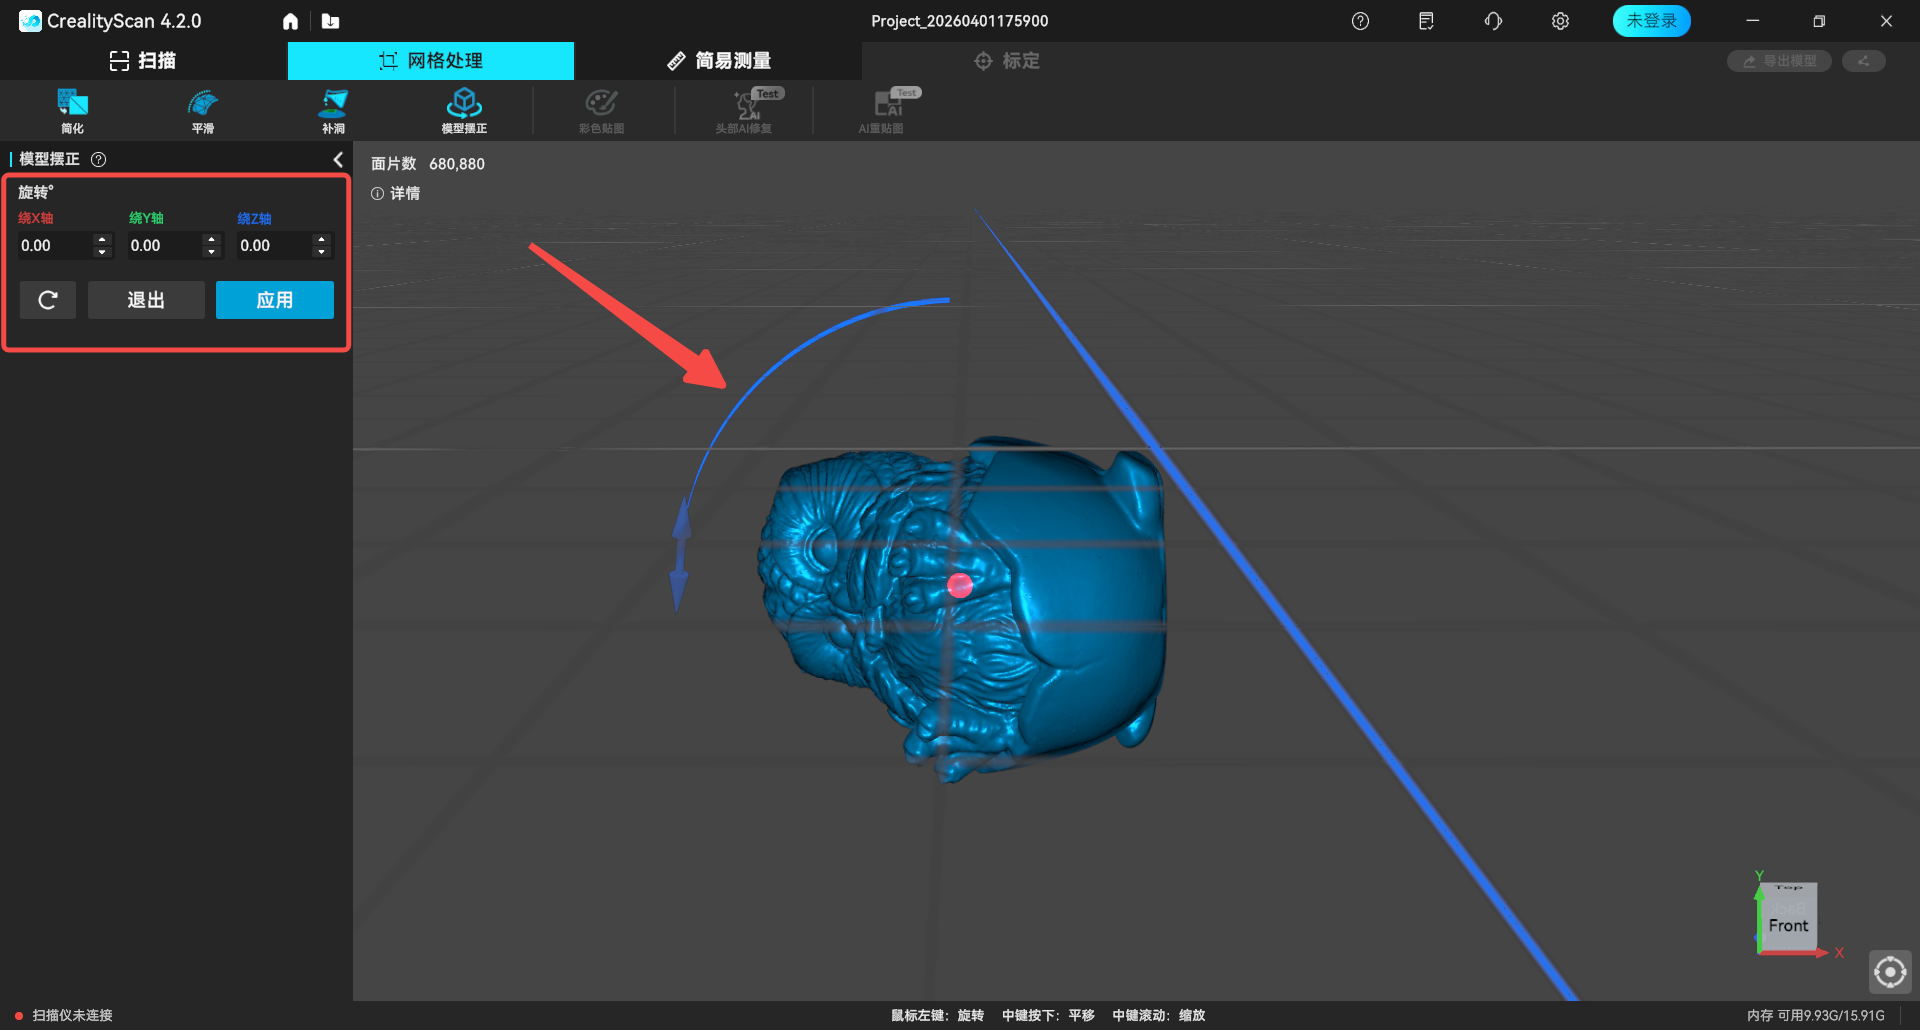This screenshot has width=1920, height=1030.
Task: Click the 模型摆正 model alignment tool
Action: click(x=464, y=110)
